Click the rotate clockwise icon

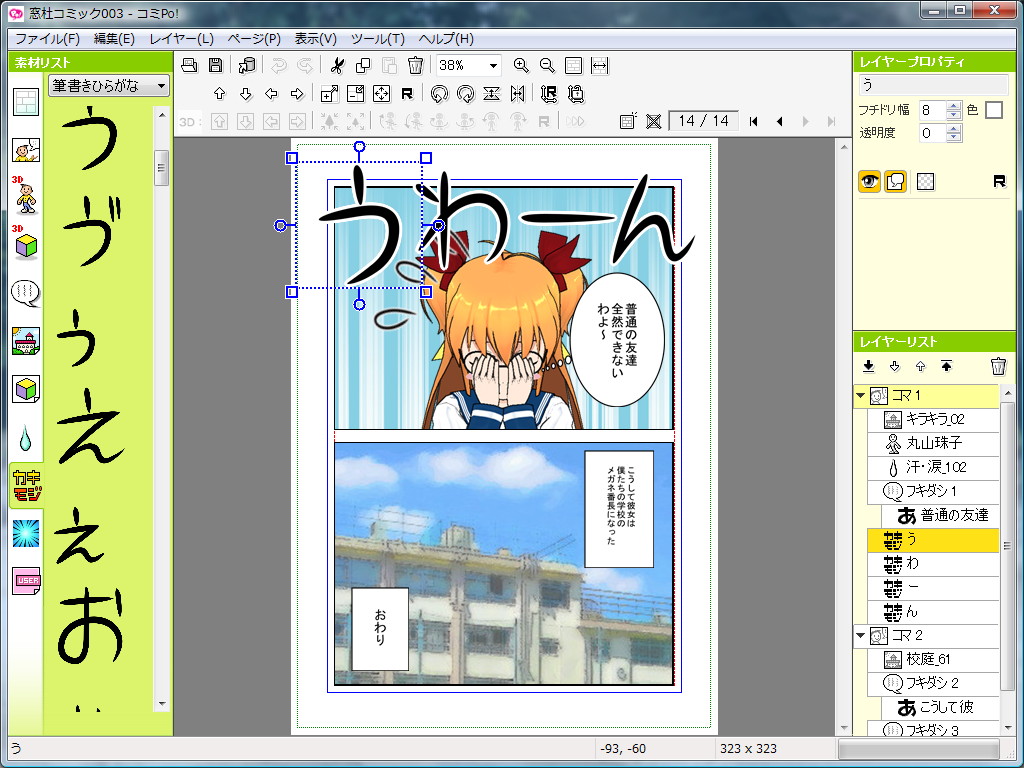point(466,93)
